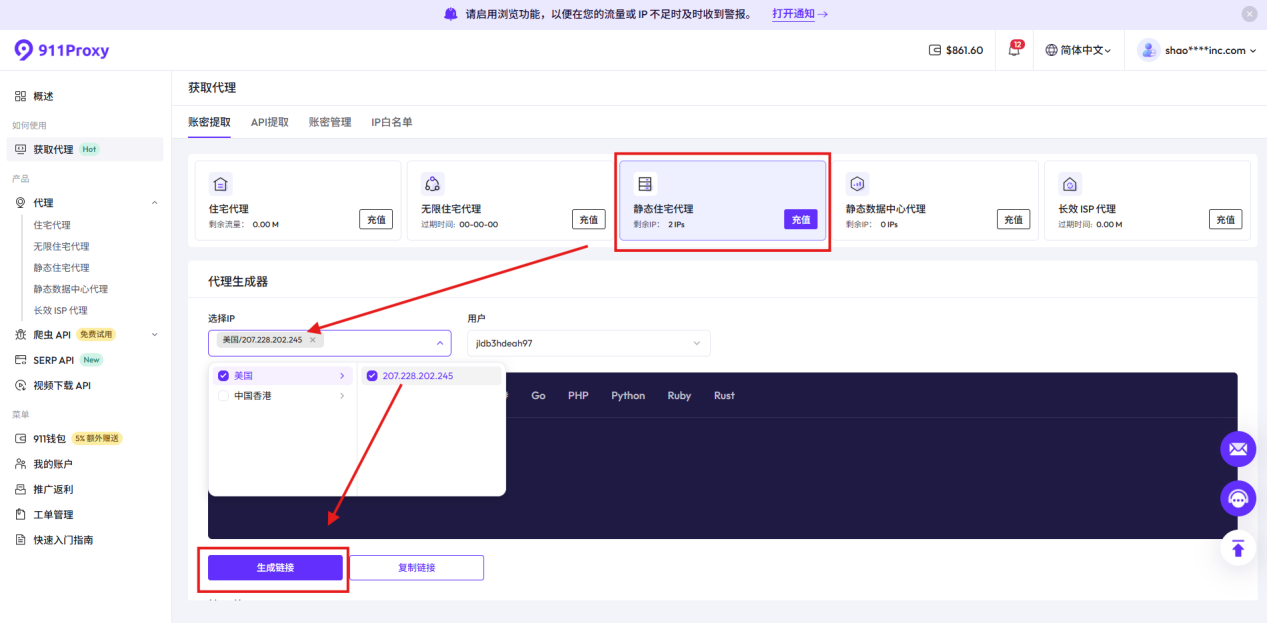Close the top notification banner
Viewport: 1267px width, 623px height.
click(x=1249, y=14)
